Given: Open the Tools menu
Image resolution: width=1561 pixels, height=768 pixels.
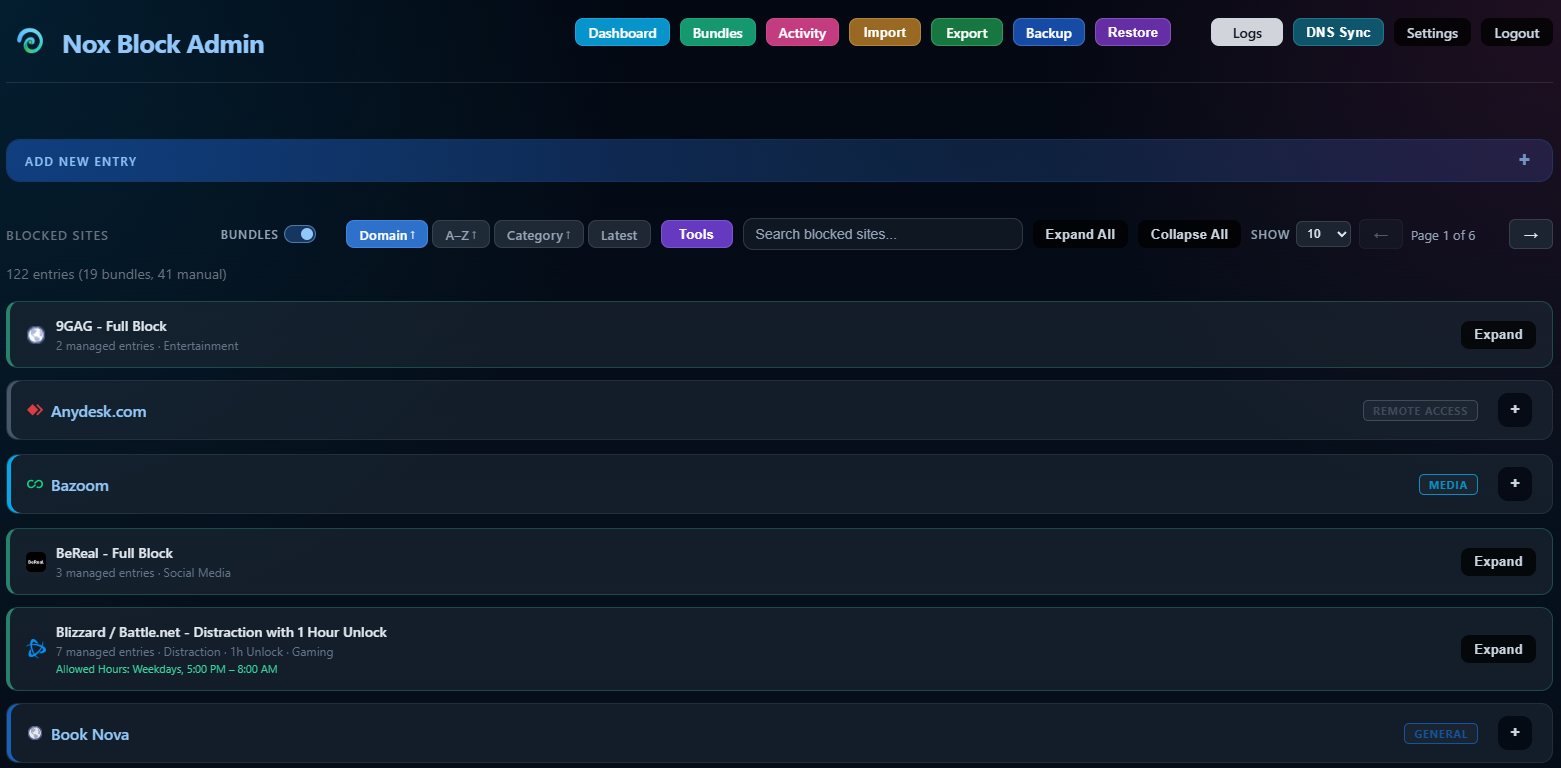Looking at the screenshot, I should (x=696, y=234).
